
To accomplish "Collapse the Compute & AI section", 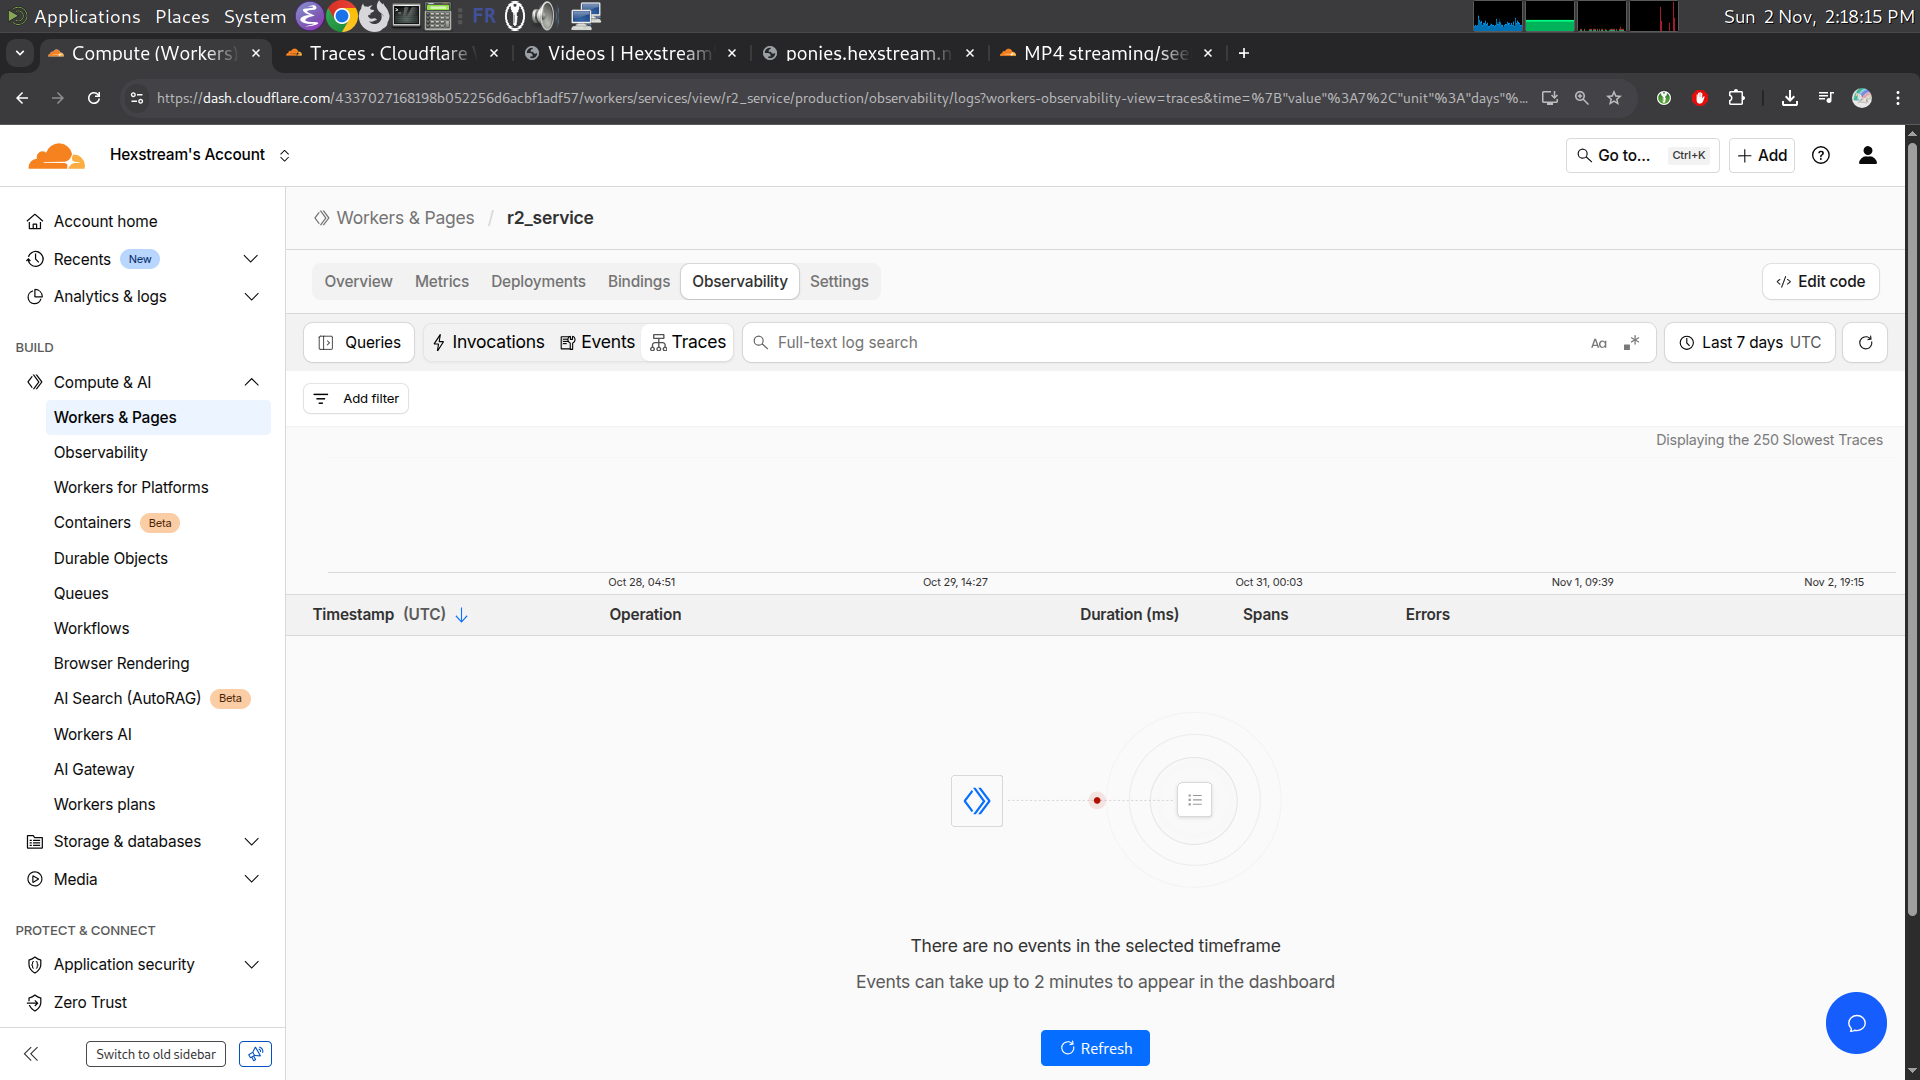I will point(251,382).
